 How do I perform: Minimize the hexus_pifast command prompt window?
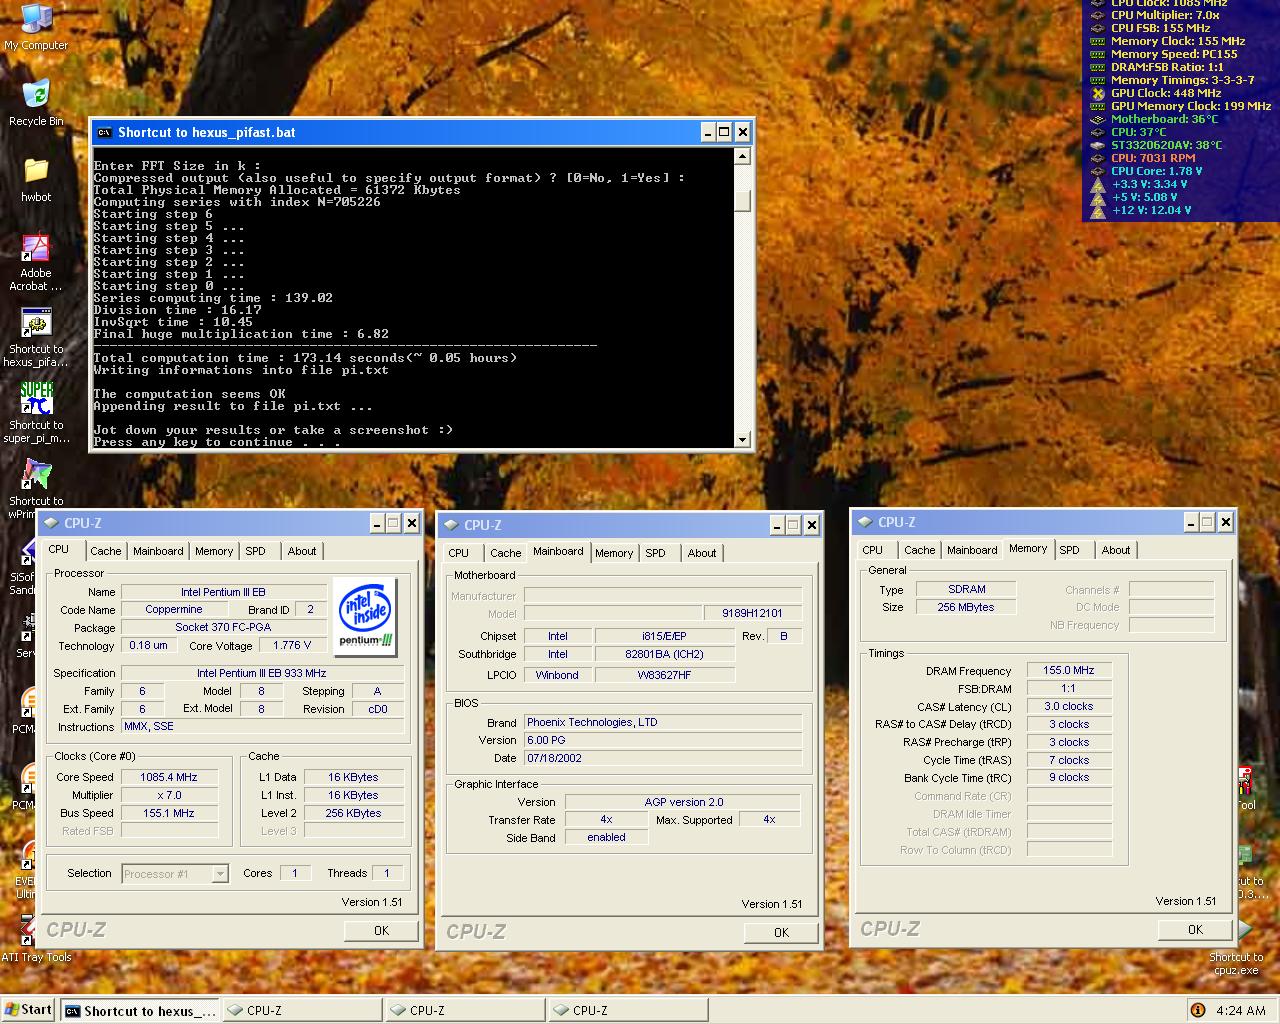tap(708, 132)
